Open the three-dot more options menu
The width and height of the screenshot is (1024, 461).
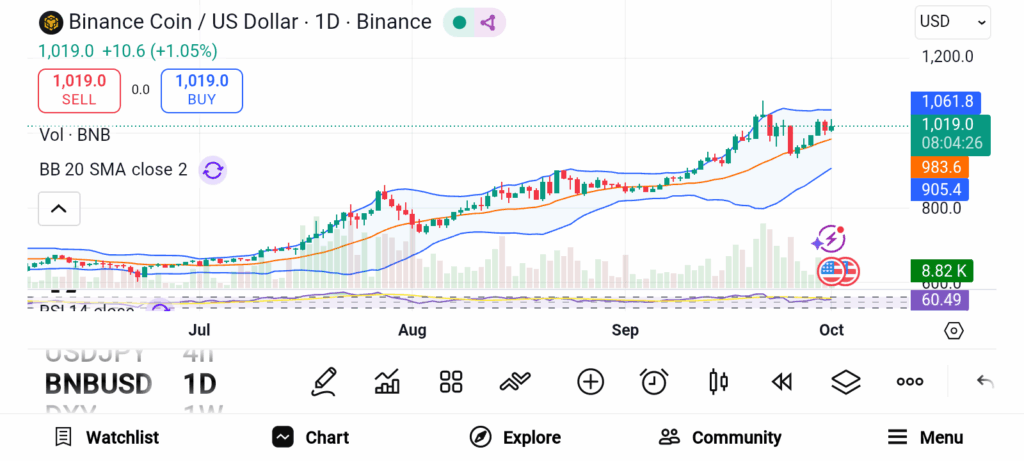(x=910, y=381)
